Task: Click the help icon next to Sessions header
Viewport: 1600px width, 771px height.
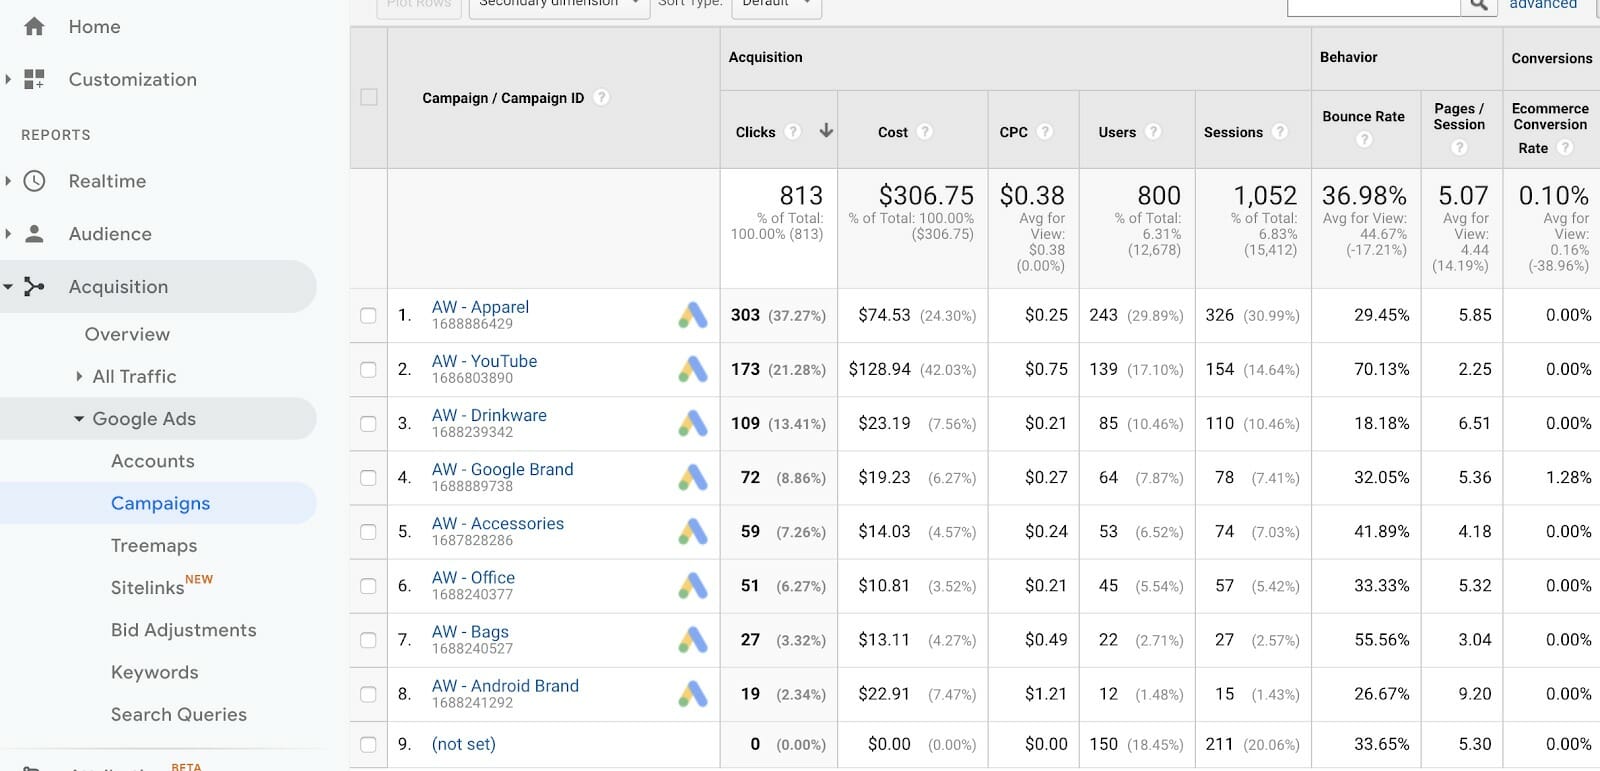Action: (1280, 131)
